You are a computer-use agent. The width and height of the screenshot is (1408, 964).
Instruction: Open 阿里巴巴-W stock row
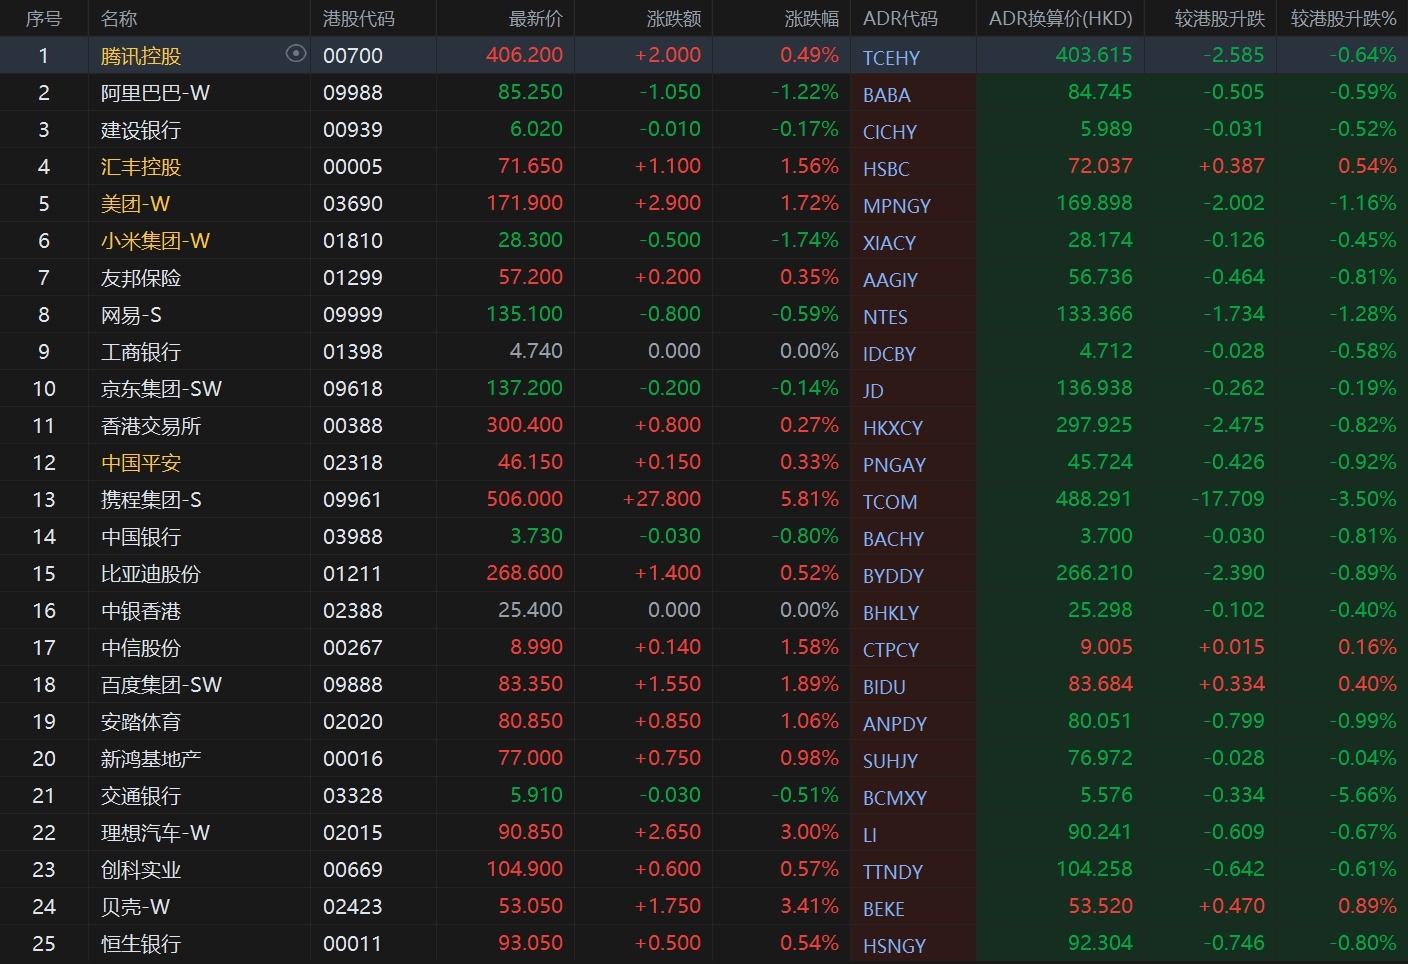(155, 93)
